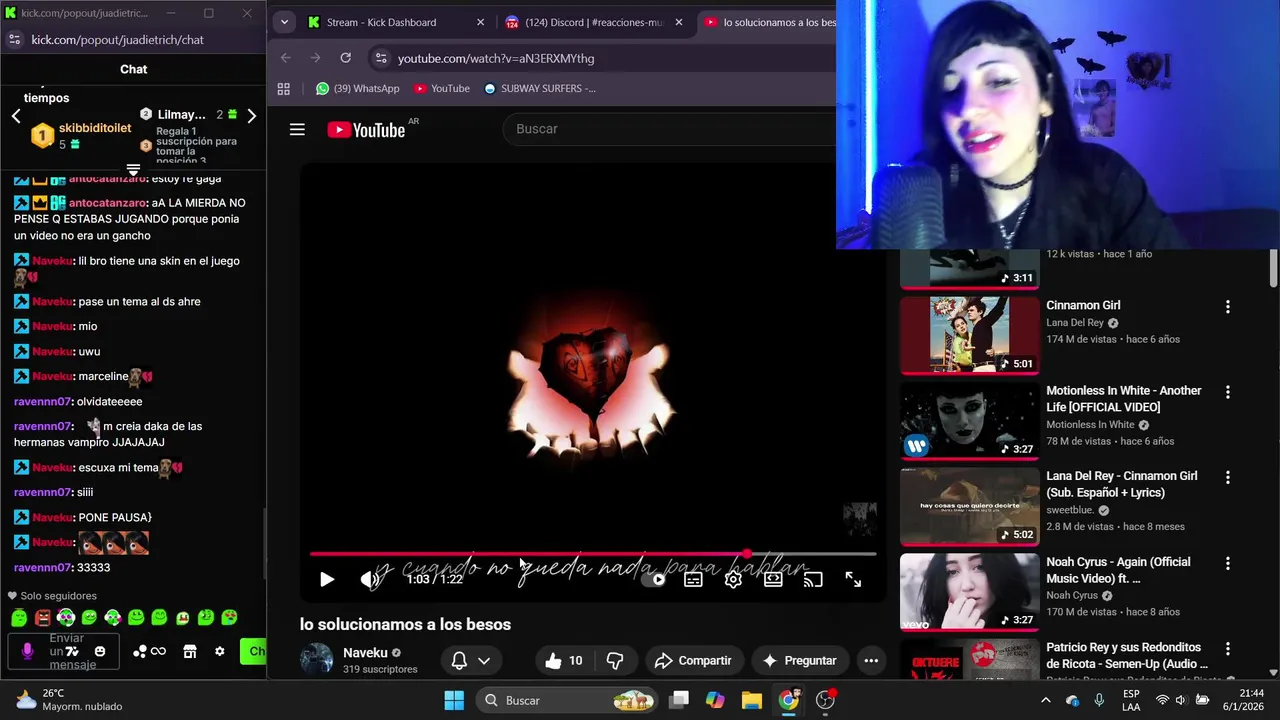Open File Explorer from taskbar
Screen dimensions: 1280x720
click(751, 700)
